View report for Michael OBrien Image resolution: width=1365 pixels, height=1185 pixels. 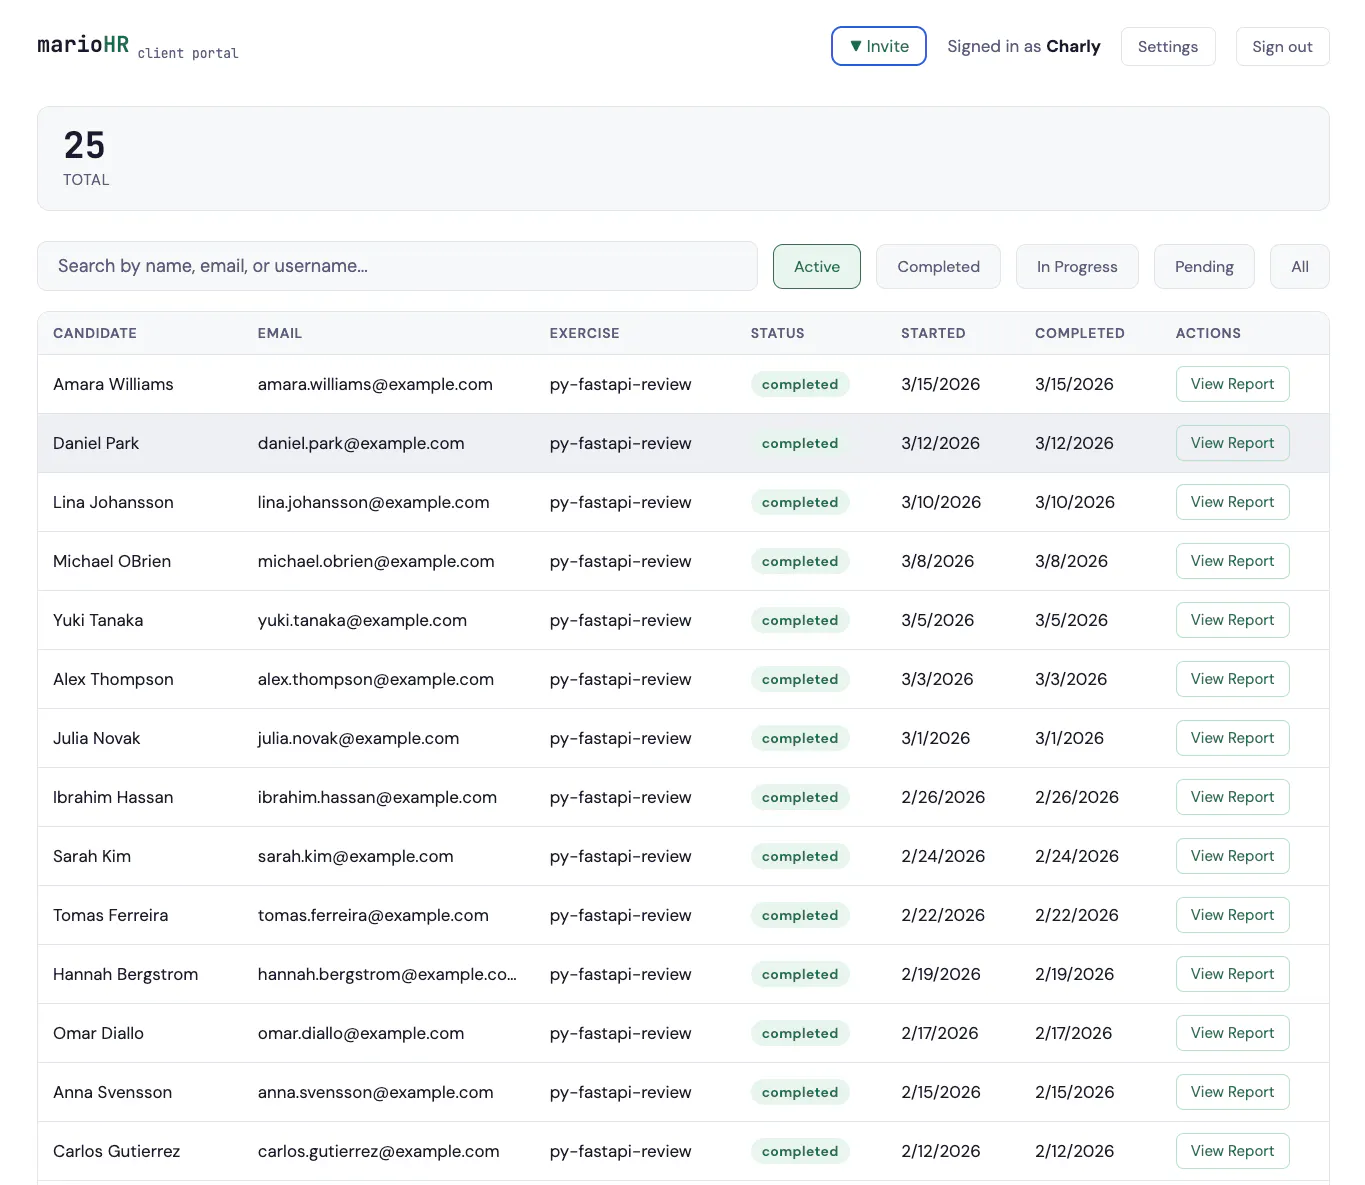pyautogui.click(x=1232, y=561)
